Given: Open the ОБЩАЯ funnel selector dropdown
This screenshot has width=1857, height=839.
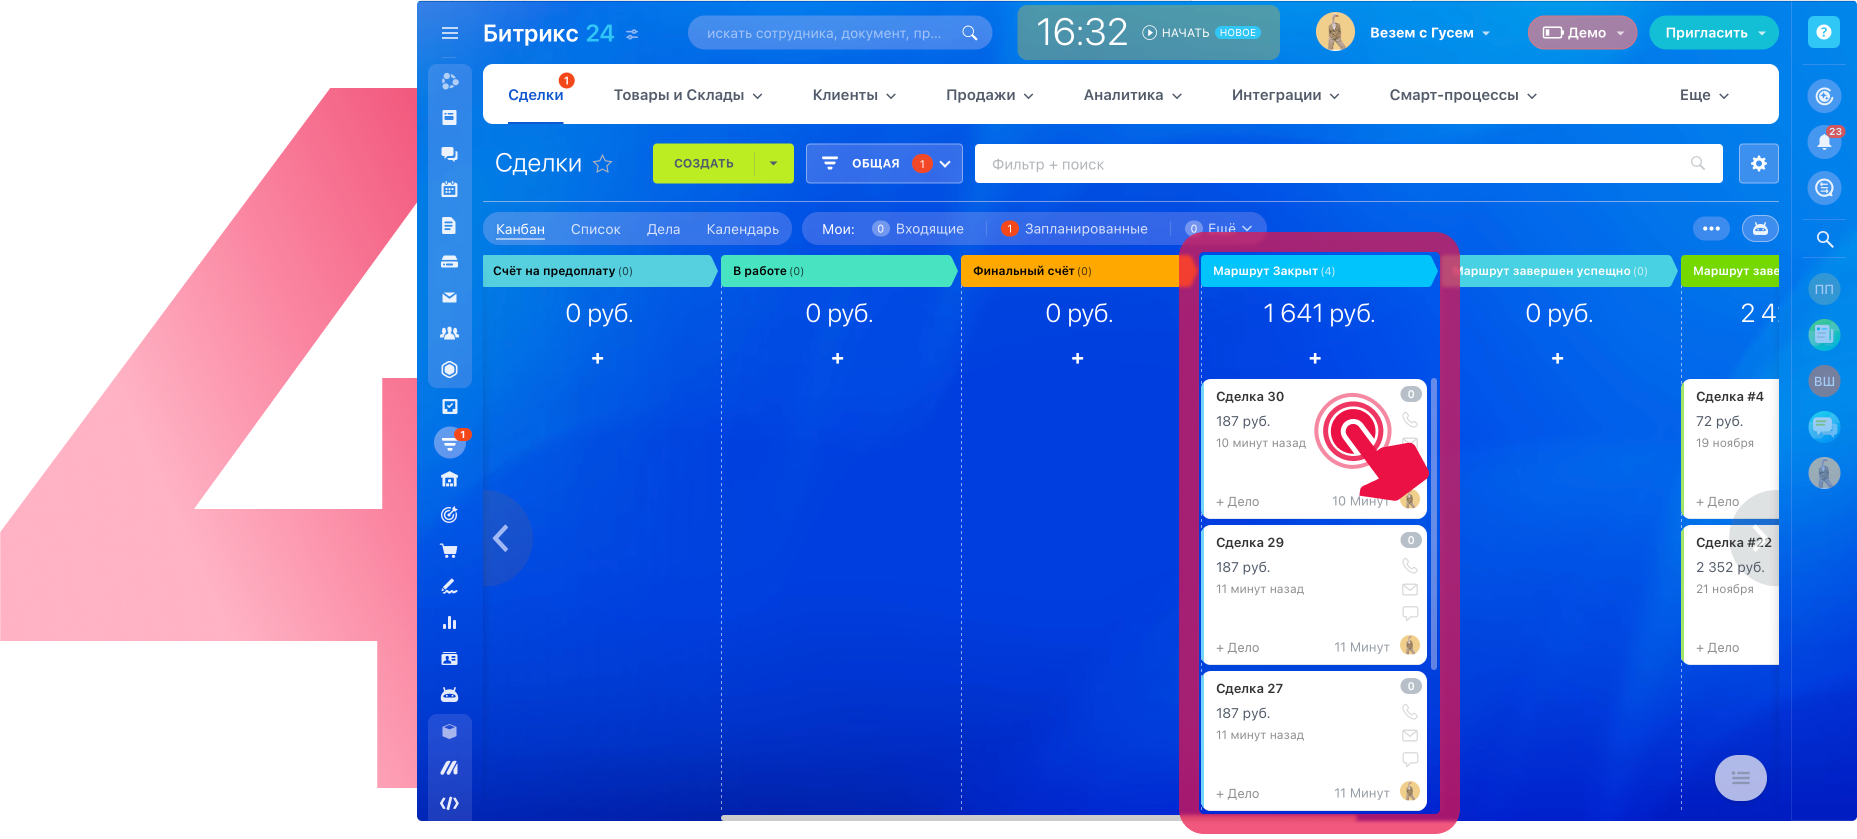Looking at the screenshot, I should 884,164.
